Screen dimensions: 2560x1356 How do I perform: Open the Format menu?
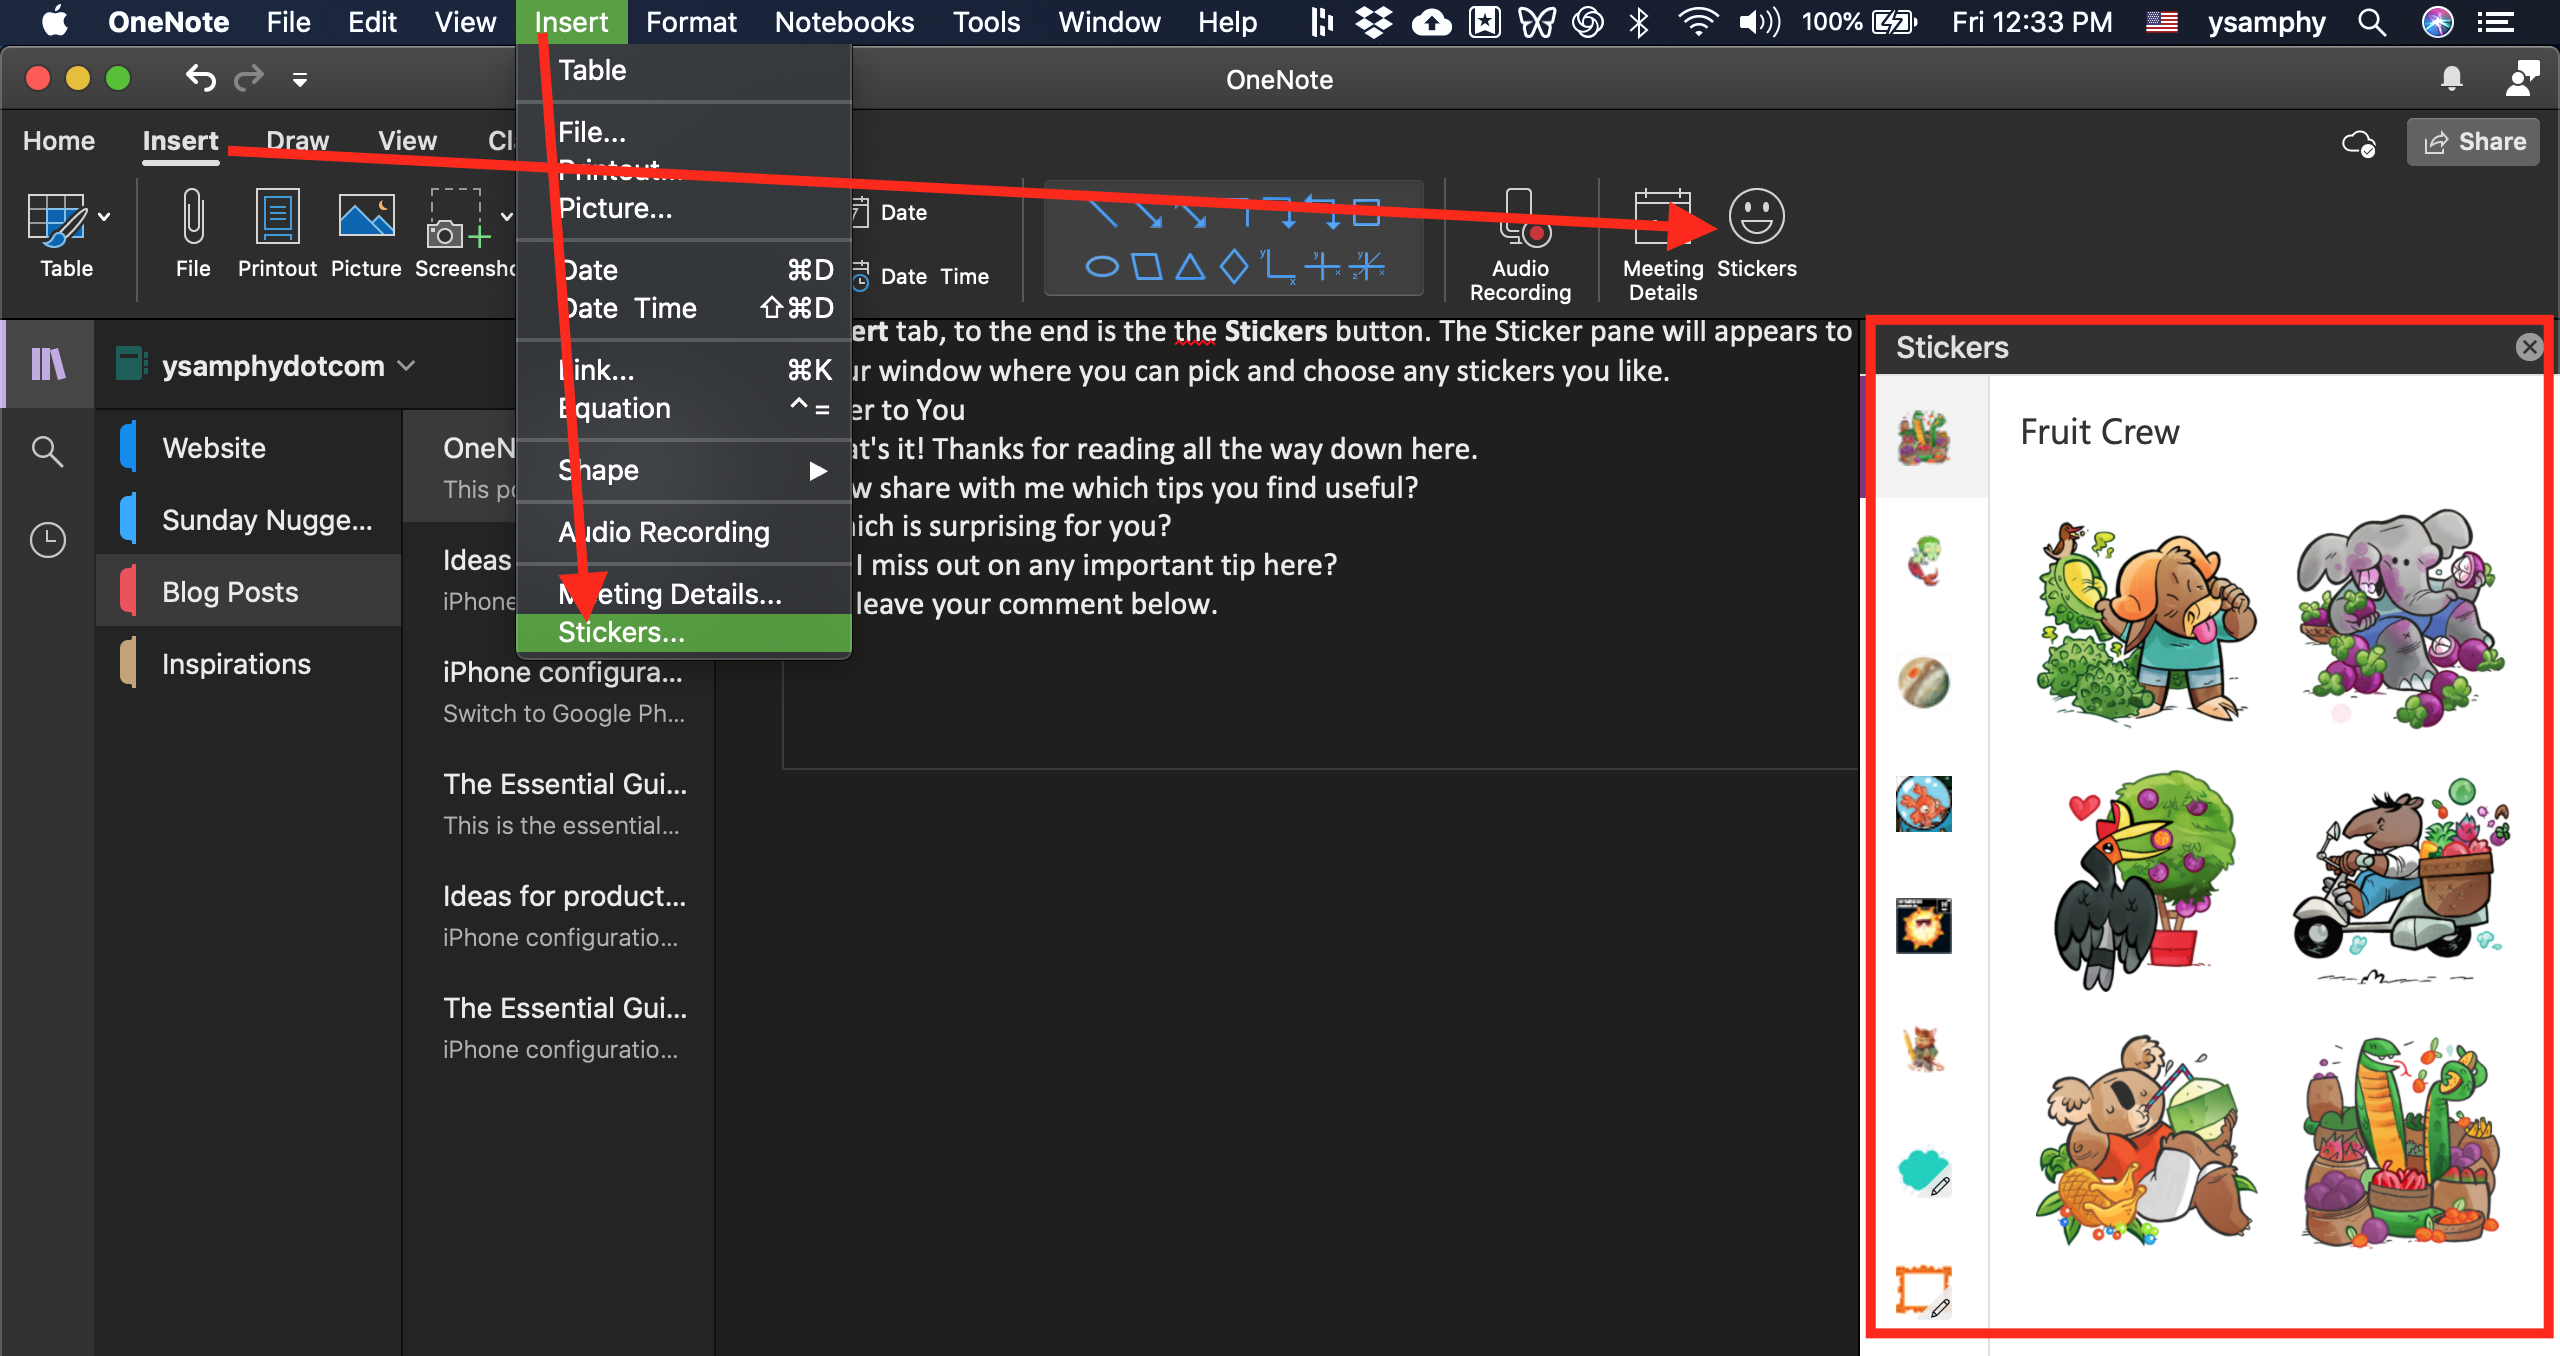tap(691, 22)
